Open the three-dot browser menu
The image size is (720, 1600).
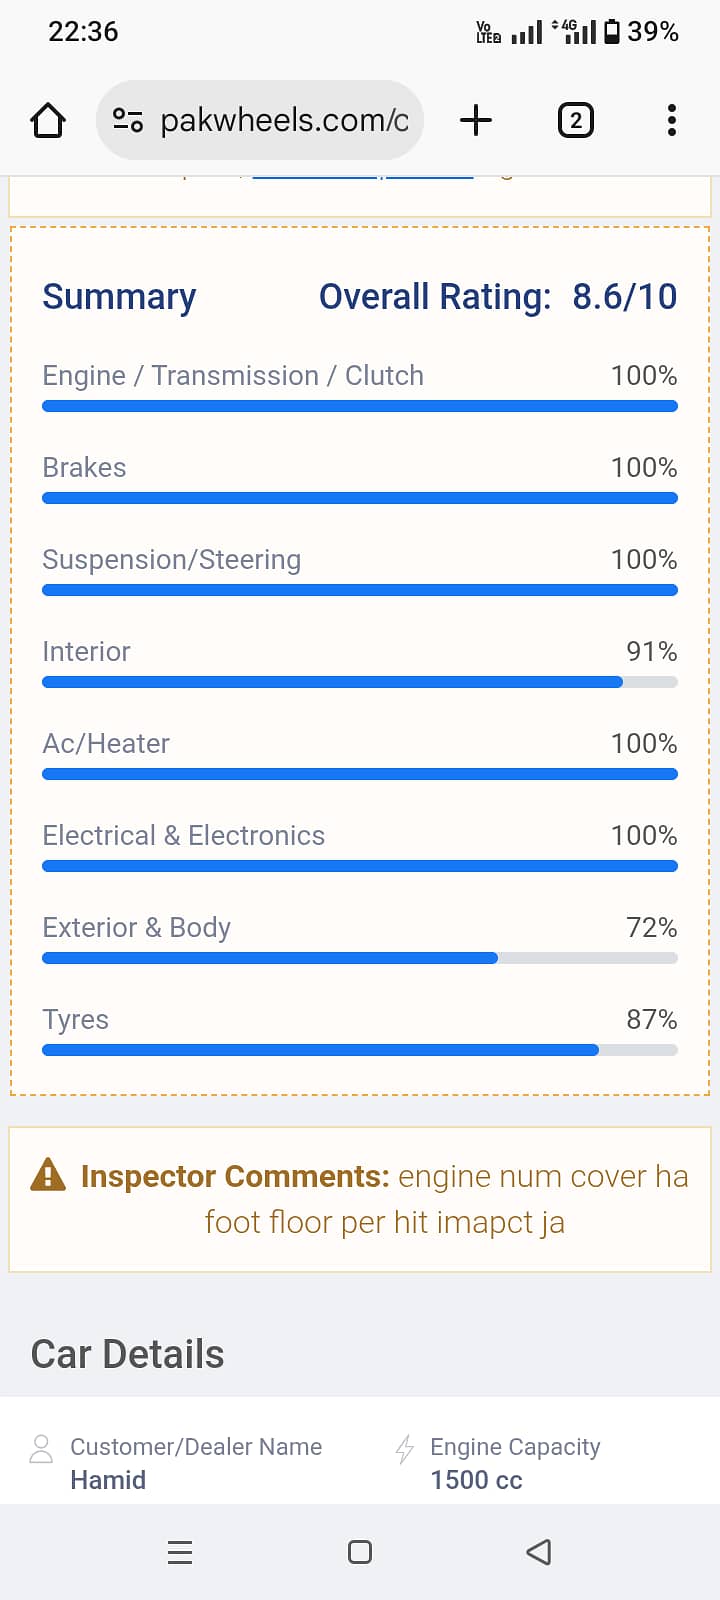672,121
